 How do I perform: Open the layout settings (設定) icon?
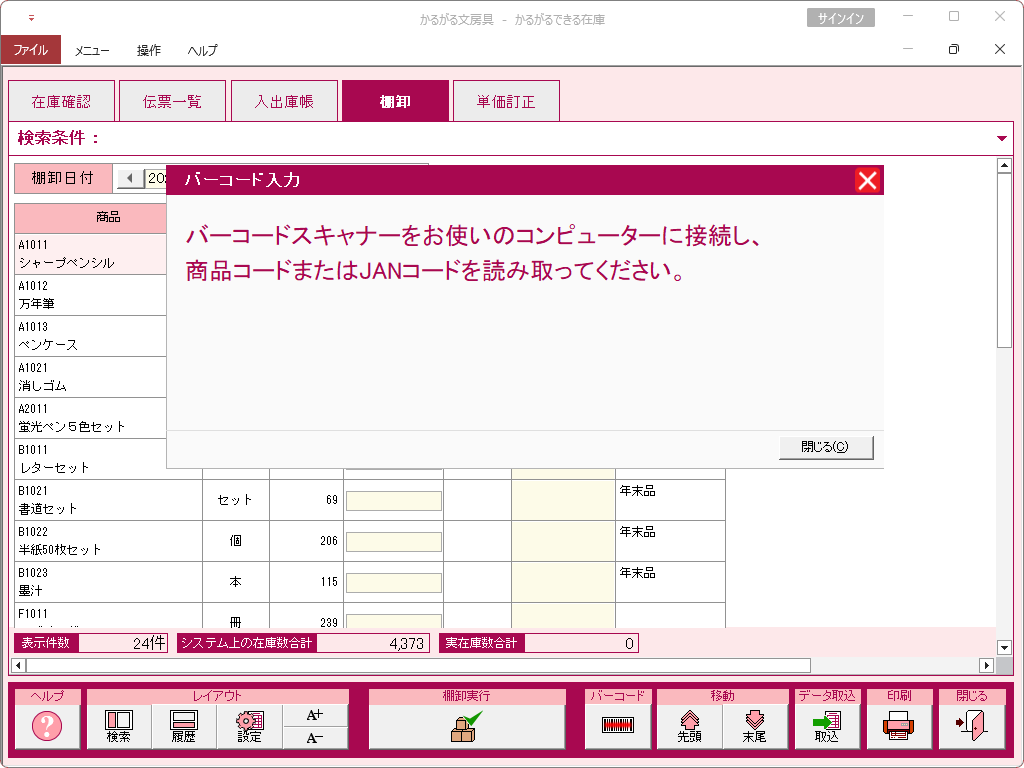[x=249, y=726]
